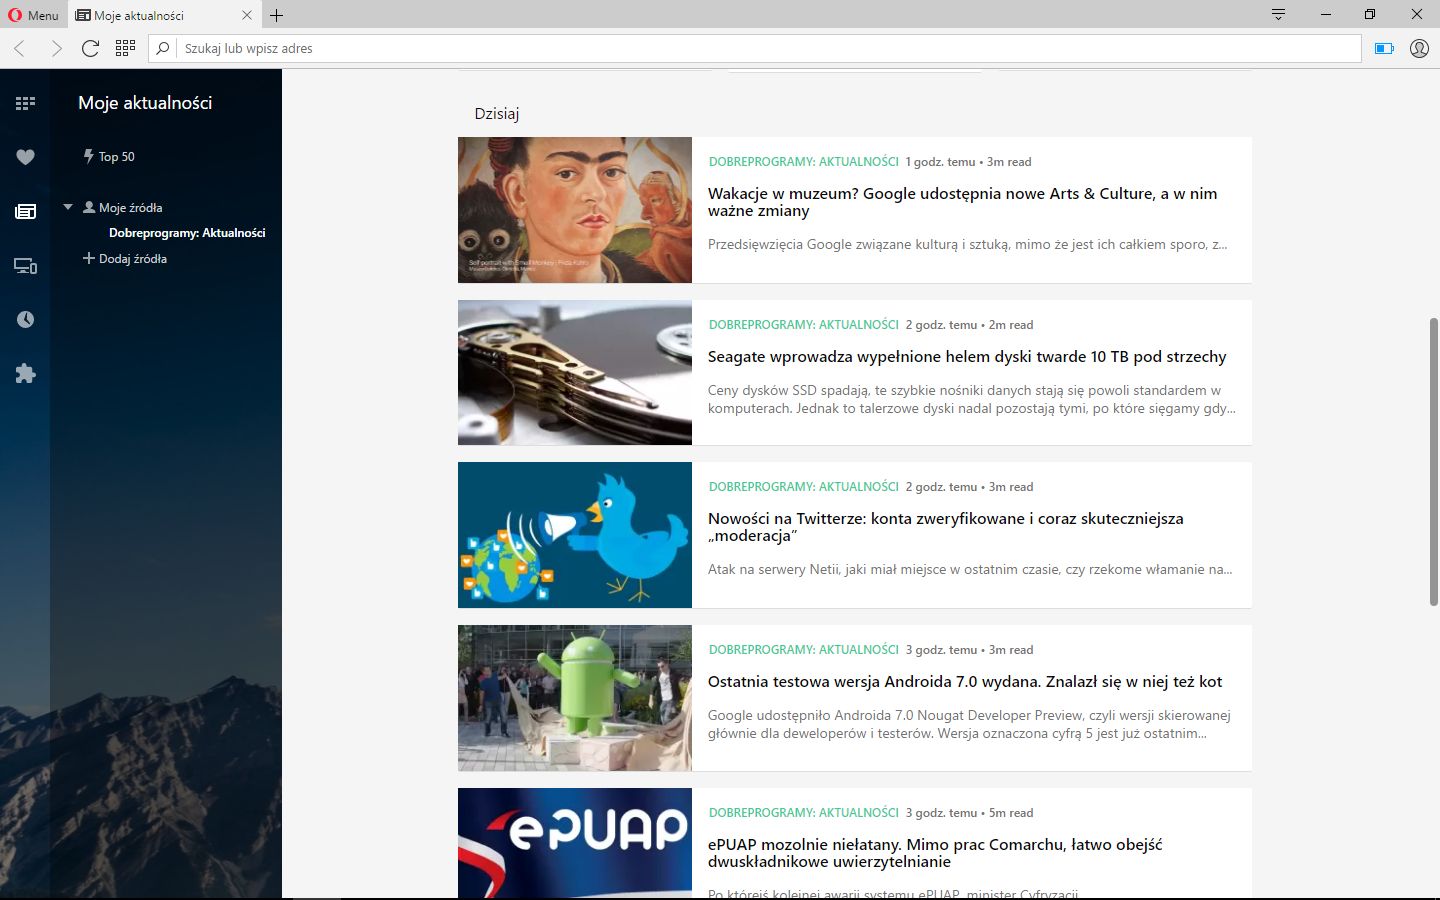Open a new tab with plus button
Viewport: 1440px width, 900px height.
pos(277,15)
